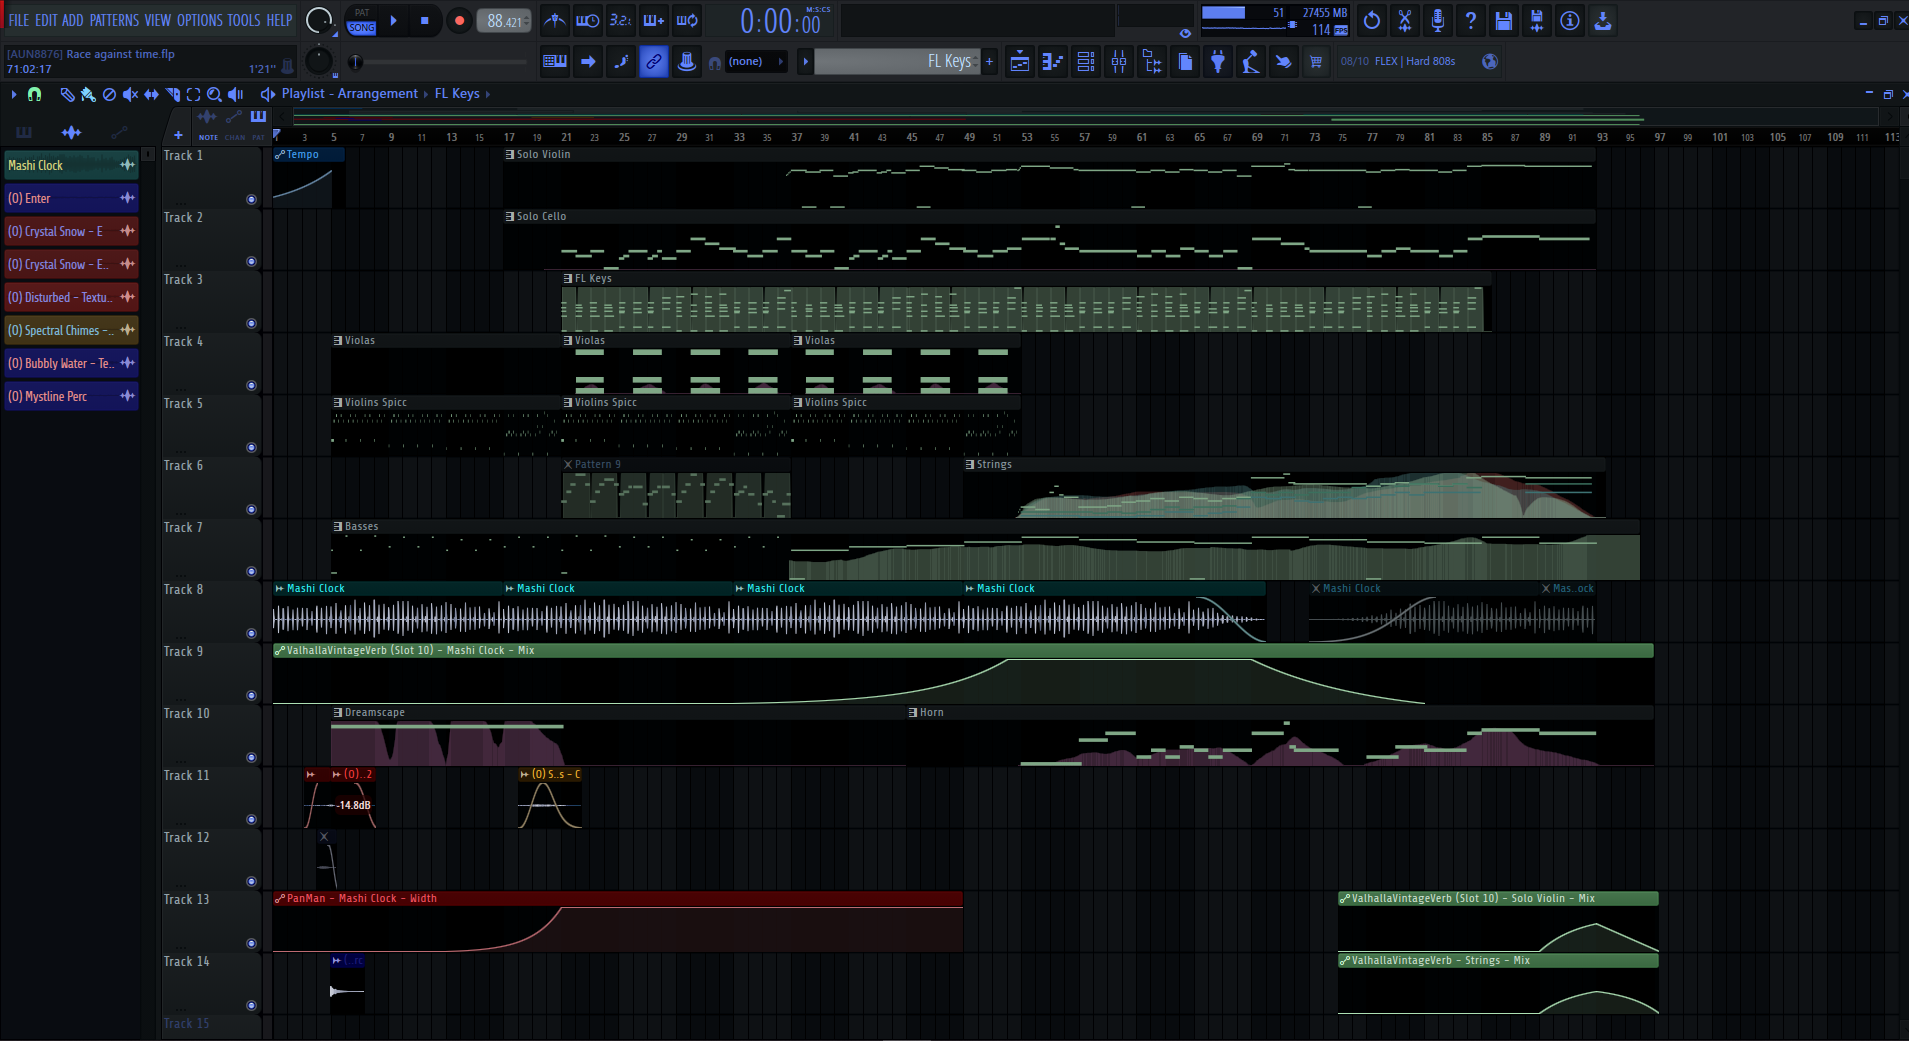Open the content library shopping cart
This screenshot has height=1041, width=1909.
(1316, 62)
